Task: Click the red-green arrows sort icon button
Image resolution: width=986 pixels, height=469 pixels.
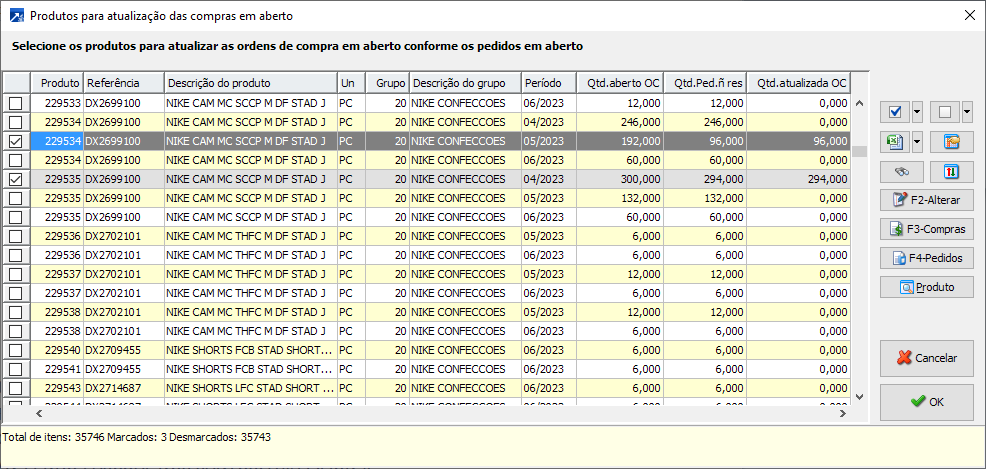Action: 951,171
